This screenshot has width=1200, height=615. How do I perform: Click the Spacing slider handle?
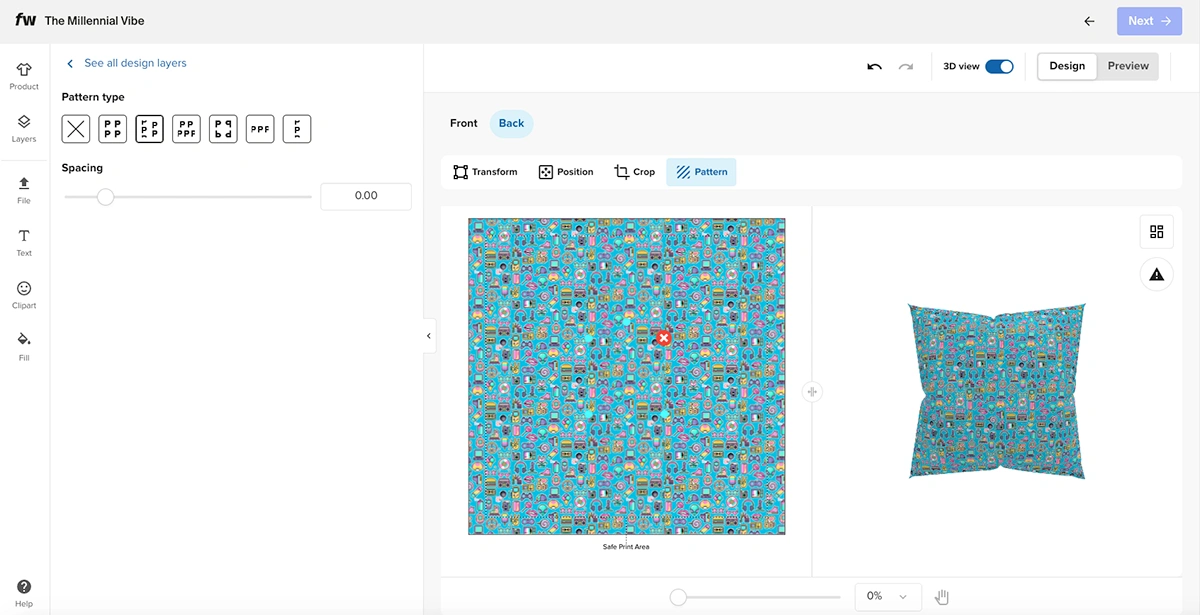(x=105, y=197)
